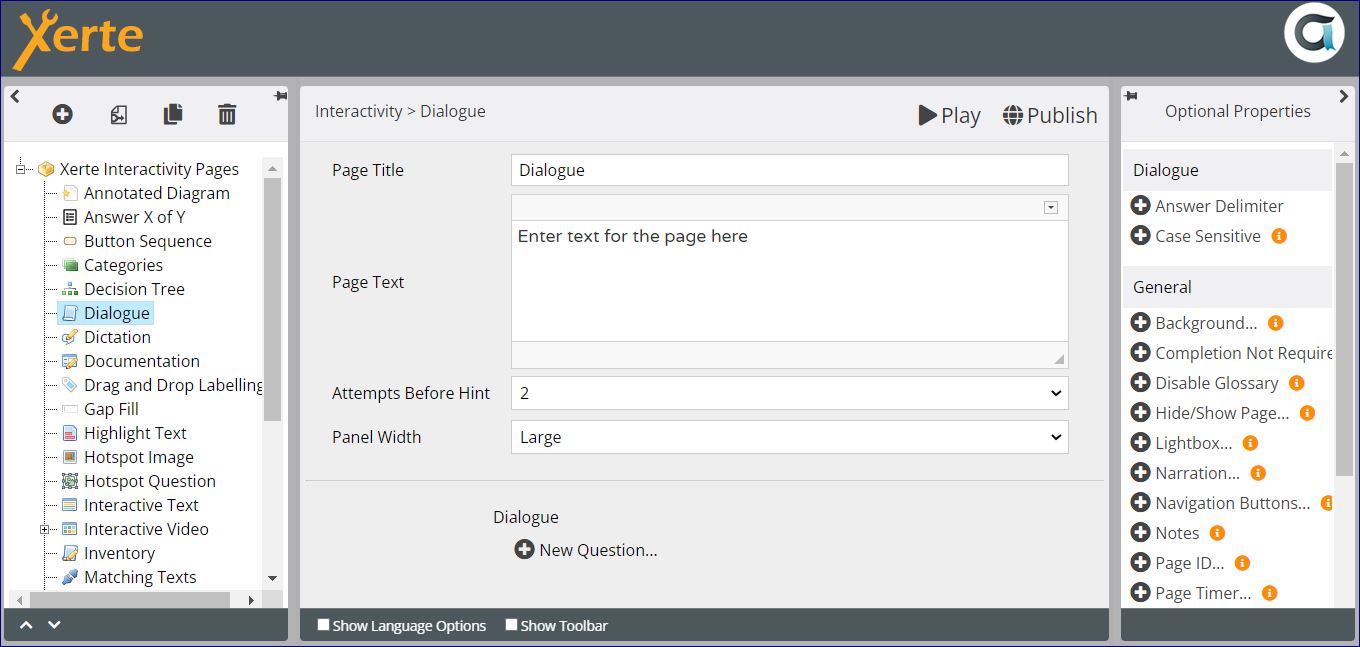
Task: Click the orange info icon beside Case Sensitive
Action: pyautogui.click(x=1279, y=236)
